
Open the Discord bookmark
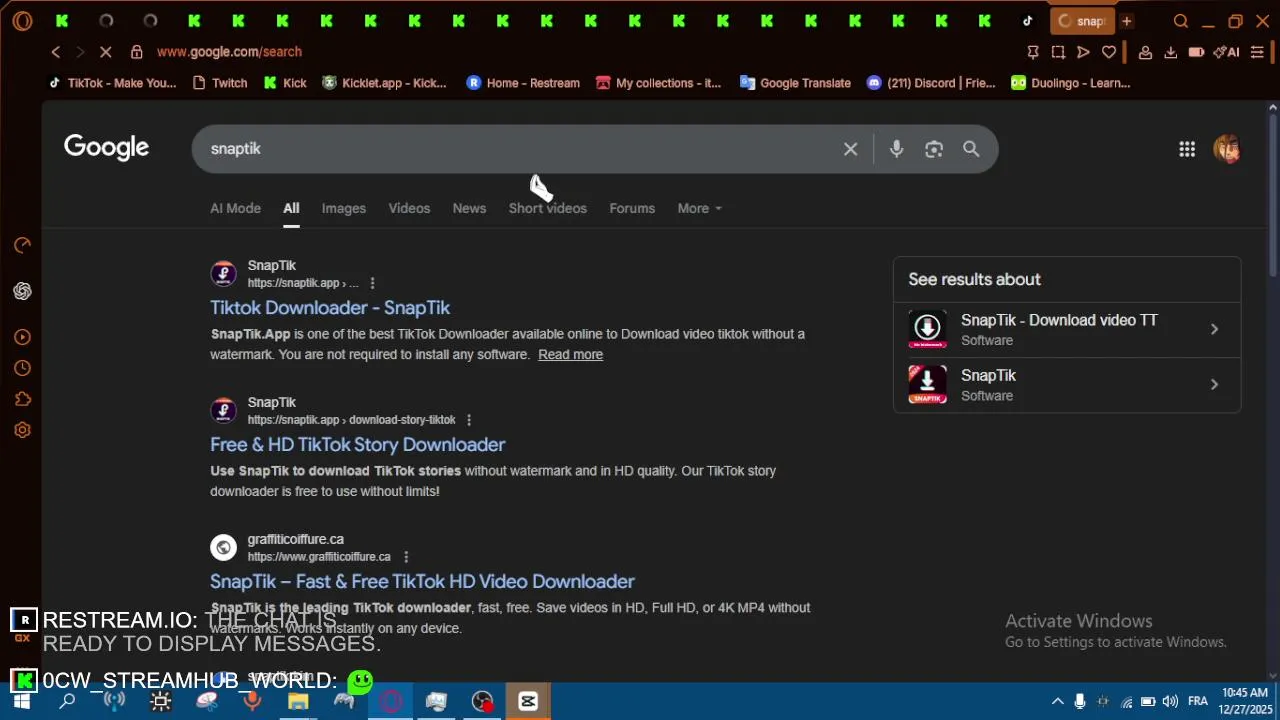pos(931,83)
